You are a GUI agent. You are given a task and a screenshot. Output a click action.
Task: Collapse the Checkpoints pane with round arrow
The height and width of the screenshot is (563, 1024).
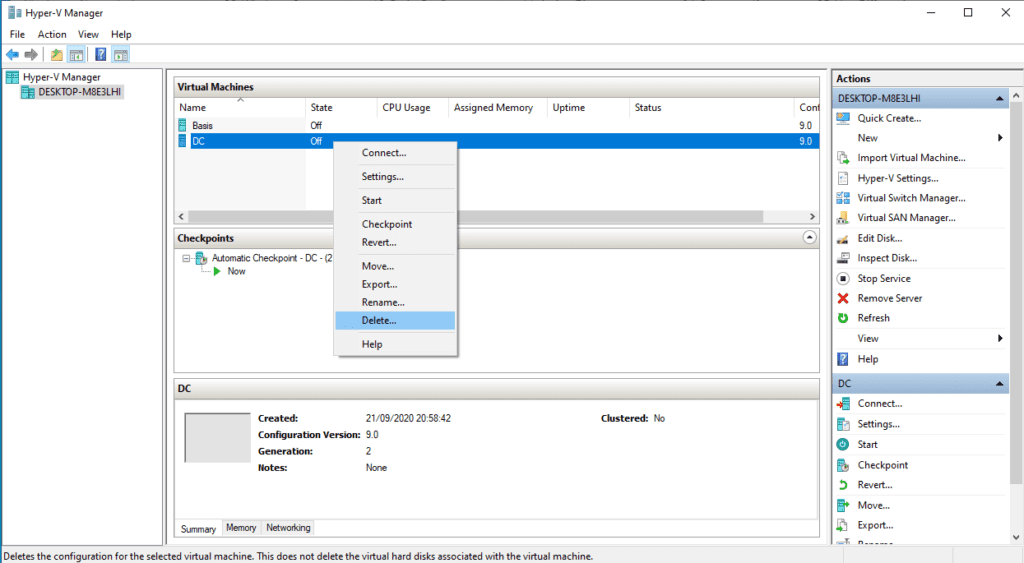coord(809,238)
